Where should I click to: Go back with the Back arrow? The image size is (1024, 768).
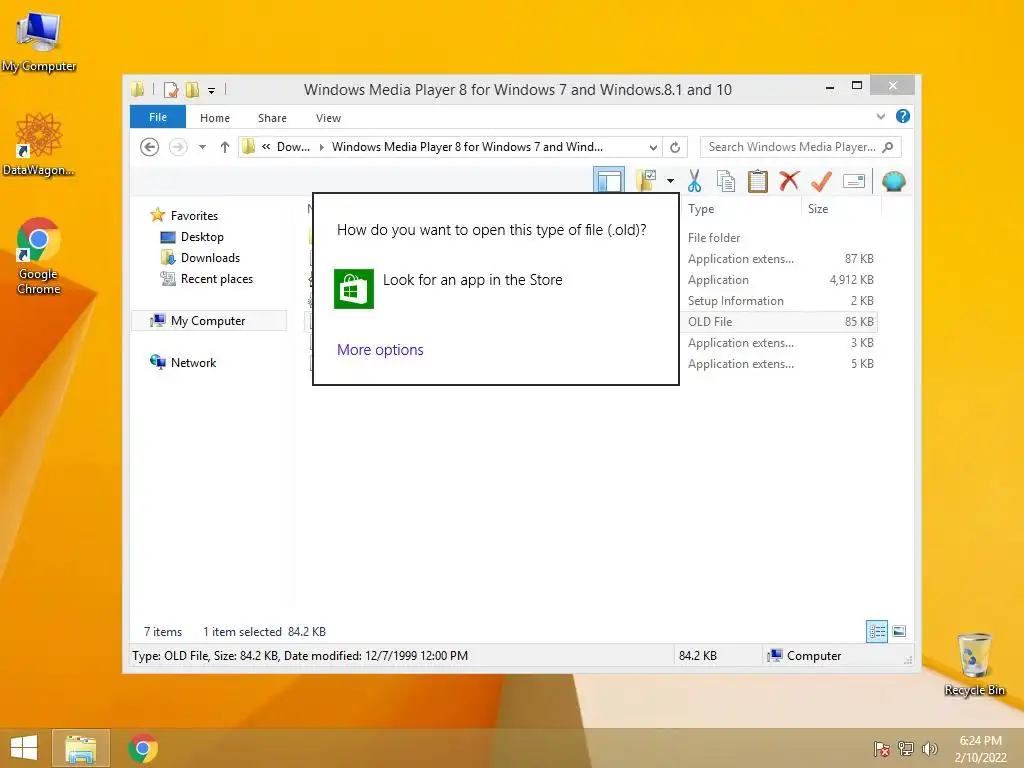point(150,147)
